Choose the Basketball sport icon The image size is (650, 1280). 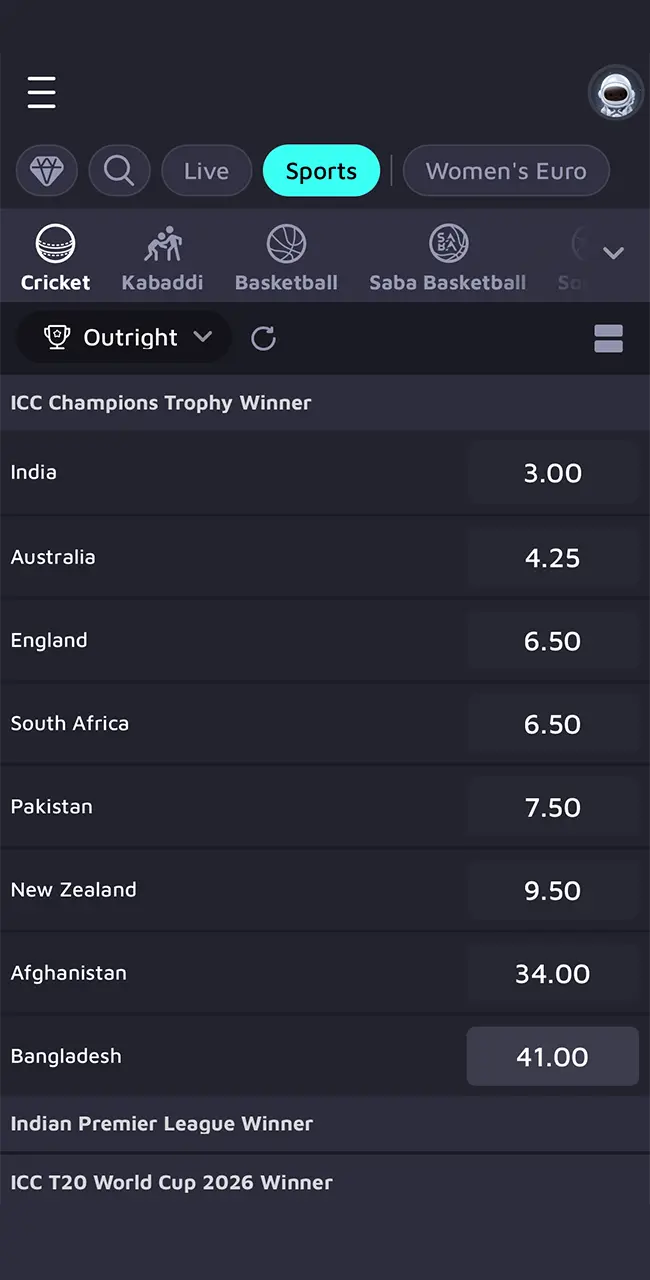[286, 257]
